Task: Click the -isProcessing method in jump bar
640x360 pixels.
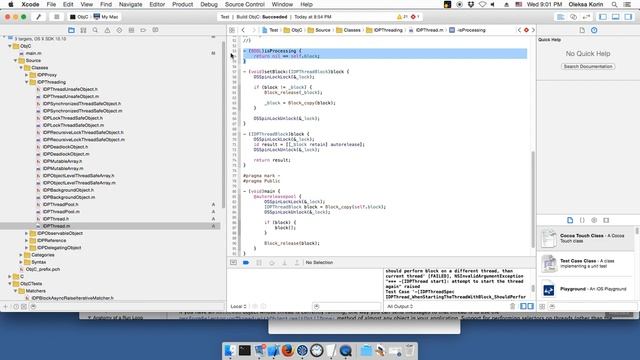Action: (x=468, y=30)
